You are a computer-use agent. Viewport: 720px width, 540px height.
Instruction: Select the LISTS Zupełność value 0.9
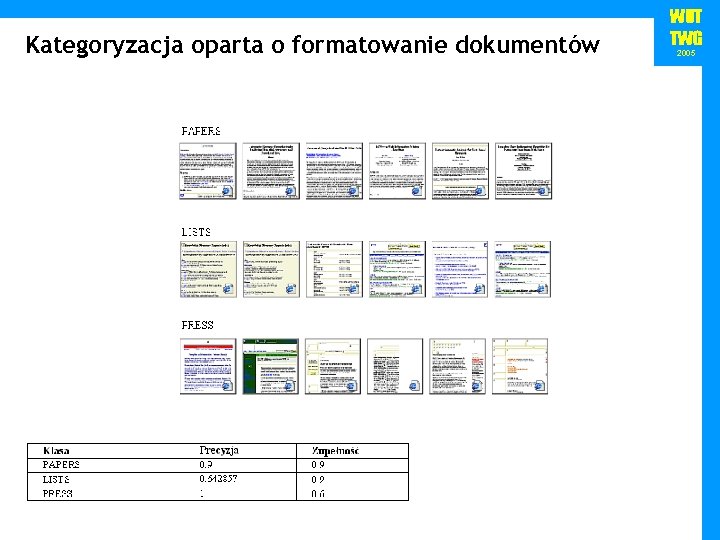318,479
